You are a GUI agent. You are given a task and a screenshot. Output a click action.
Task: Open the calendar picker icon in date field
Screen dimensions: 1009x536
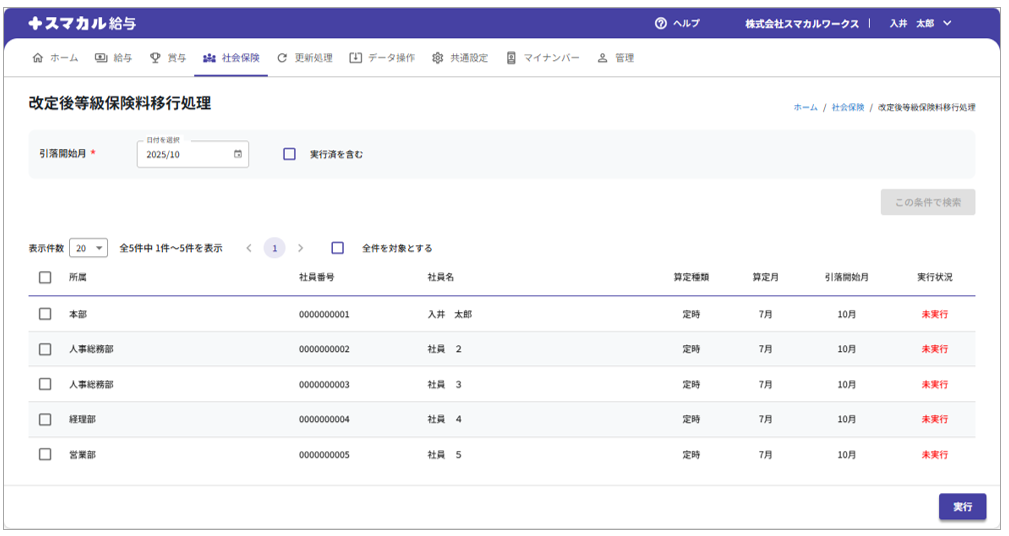click(x=238, y=154)
